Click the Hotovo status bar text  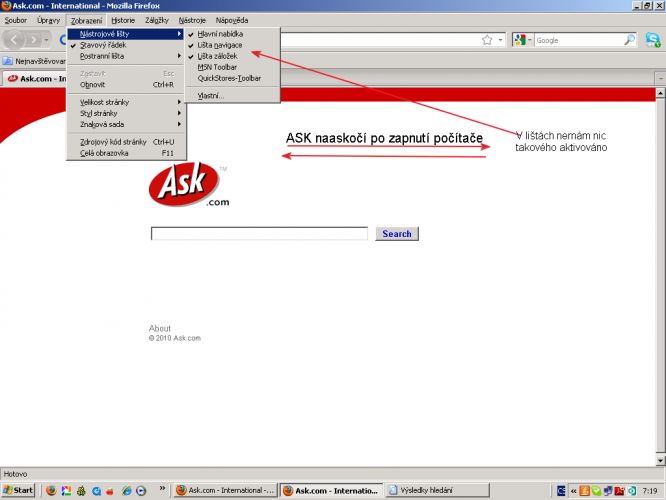(x=15, y=474)
